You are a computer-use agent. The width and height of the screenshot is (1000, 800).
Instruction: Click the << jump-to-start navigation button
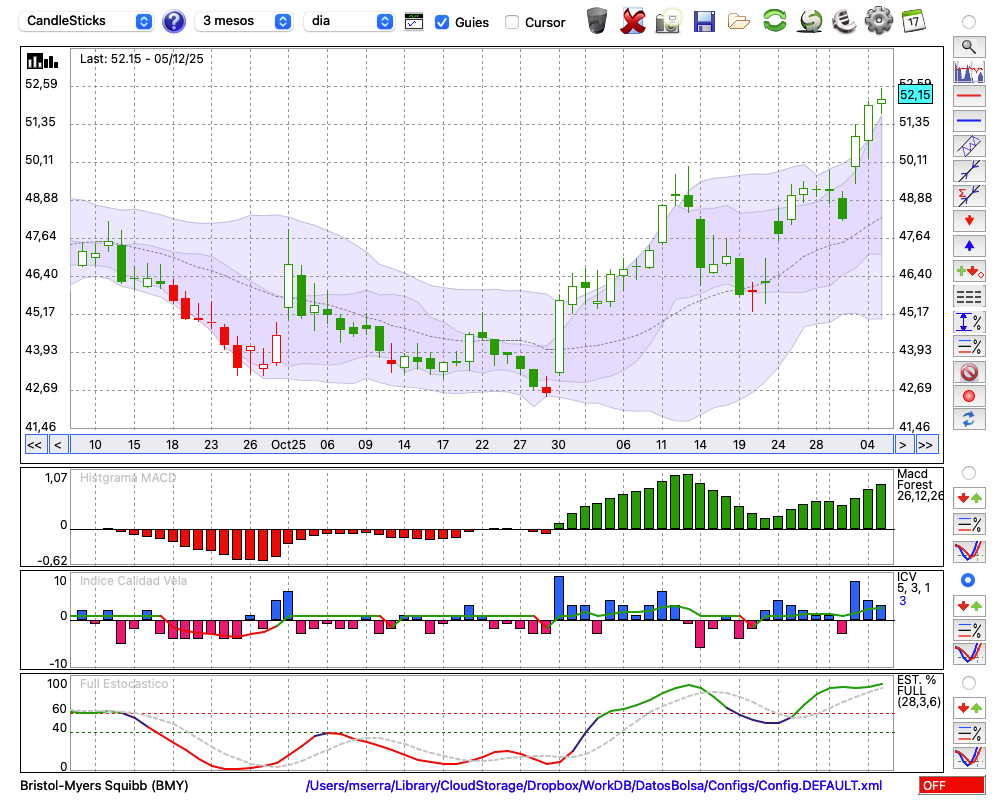click(x=34, y=445)
